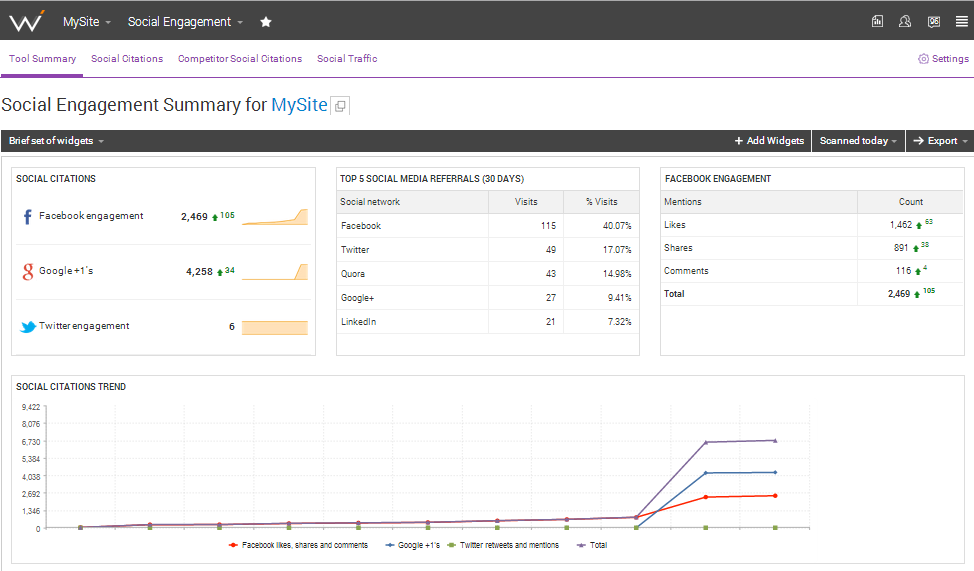Click the last Google +1's data point
Viewport: 974px width, 571px height.
(775, 472)
